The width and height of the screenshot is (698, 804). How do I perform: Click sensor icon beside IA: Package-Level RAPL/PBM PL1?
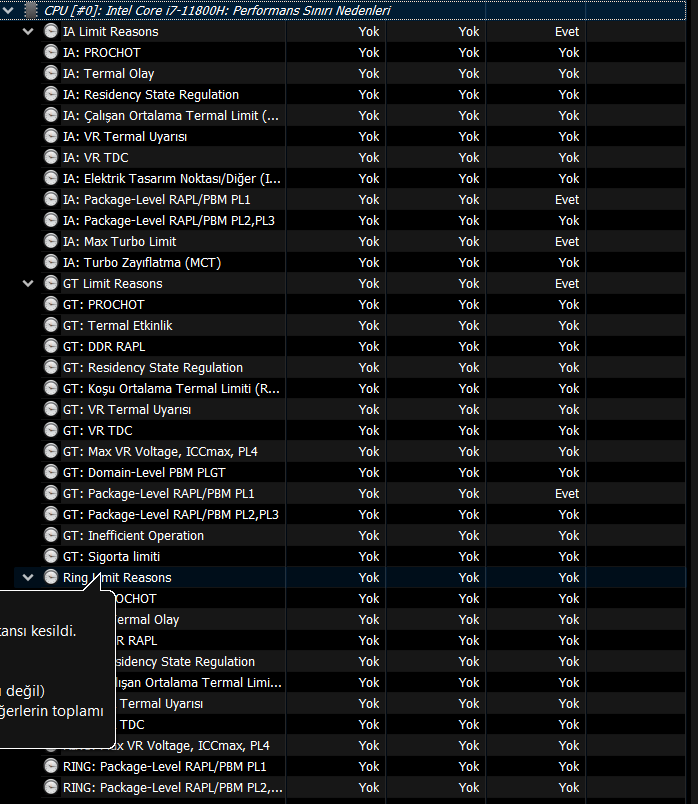(51, 199)
